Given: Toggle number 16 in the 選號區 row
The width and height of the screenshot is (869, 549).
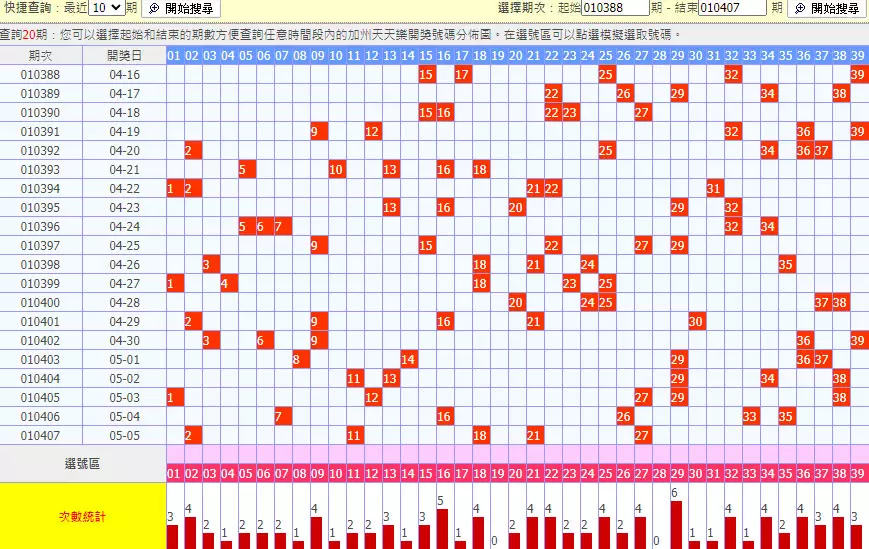Looking at the screenshot, I should [x=444, y=473].
